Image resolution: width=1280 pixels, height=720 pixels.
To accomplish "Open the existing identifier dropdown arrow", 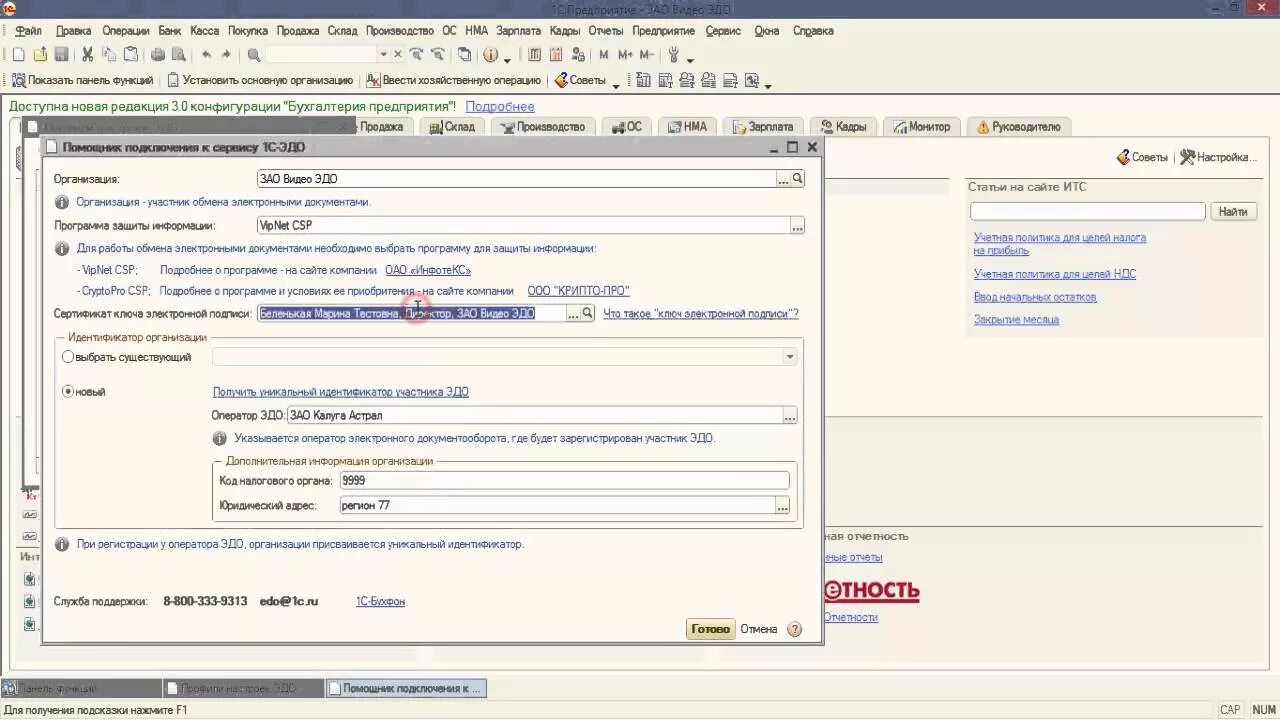I will 789,357.
